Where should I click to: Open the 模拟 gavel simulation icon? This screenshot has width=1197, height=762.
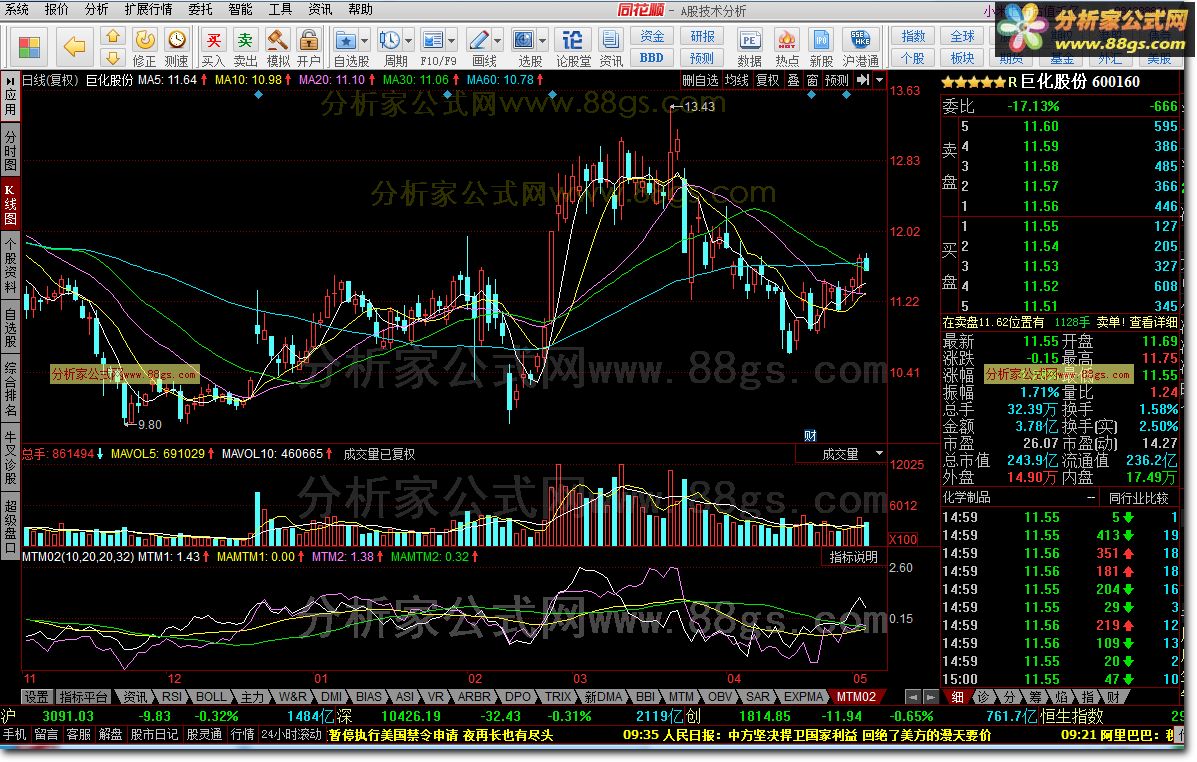[277, 40]
